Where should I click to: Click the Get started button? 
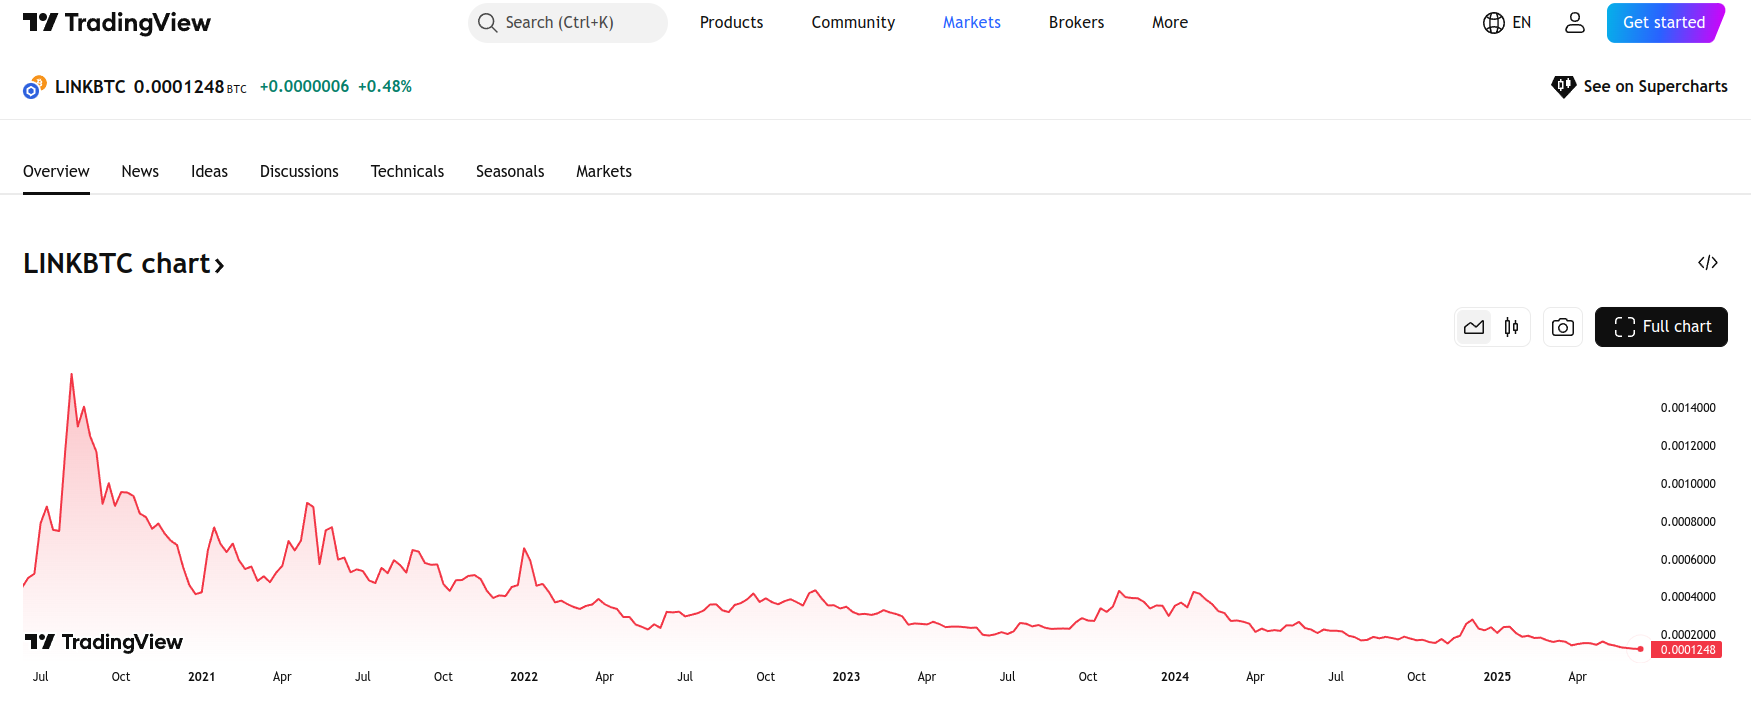pyautogui.click(x=1665, y=23)
